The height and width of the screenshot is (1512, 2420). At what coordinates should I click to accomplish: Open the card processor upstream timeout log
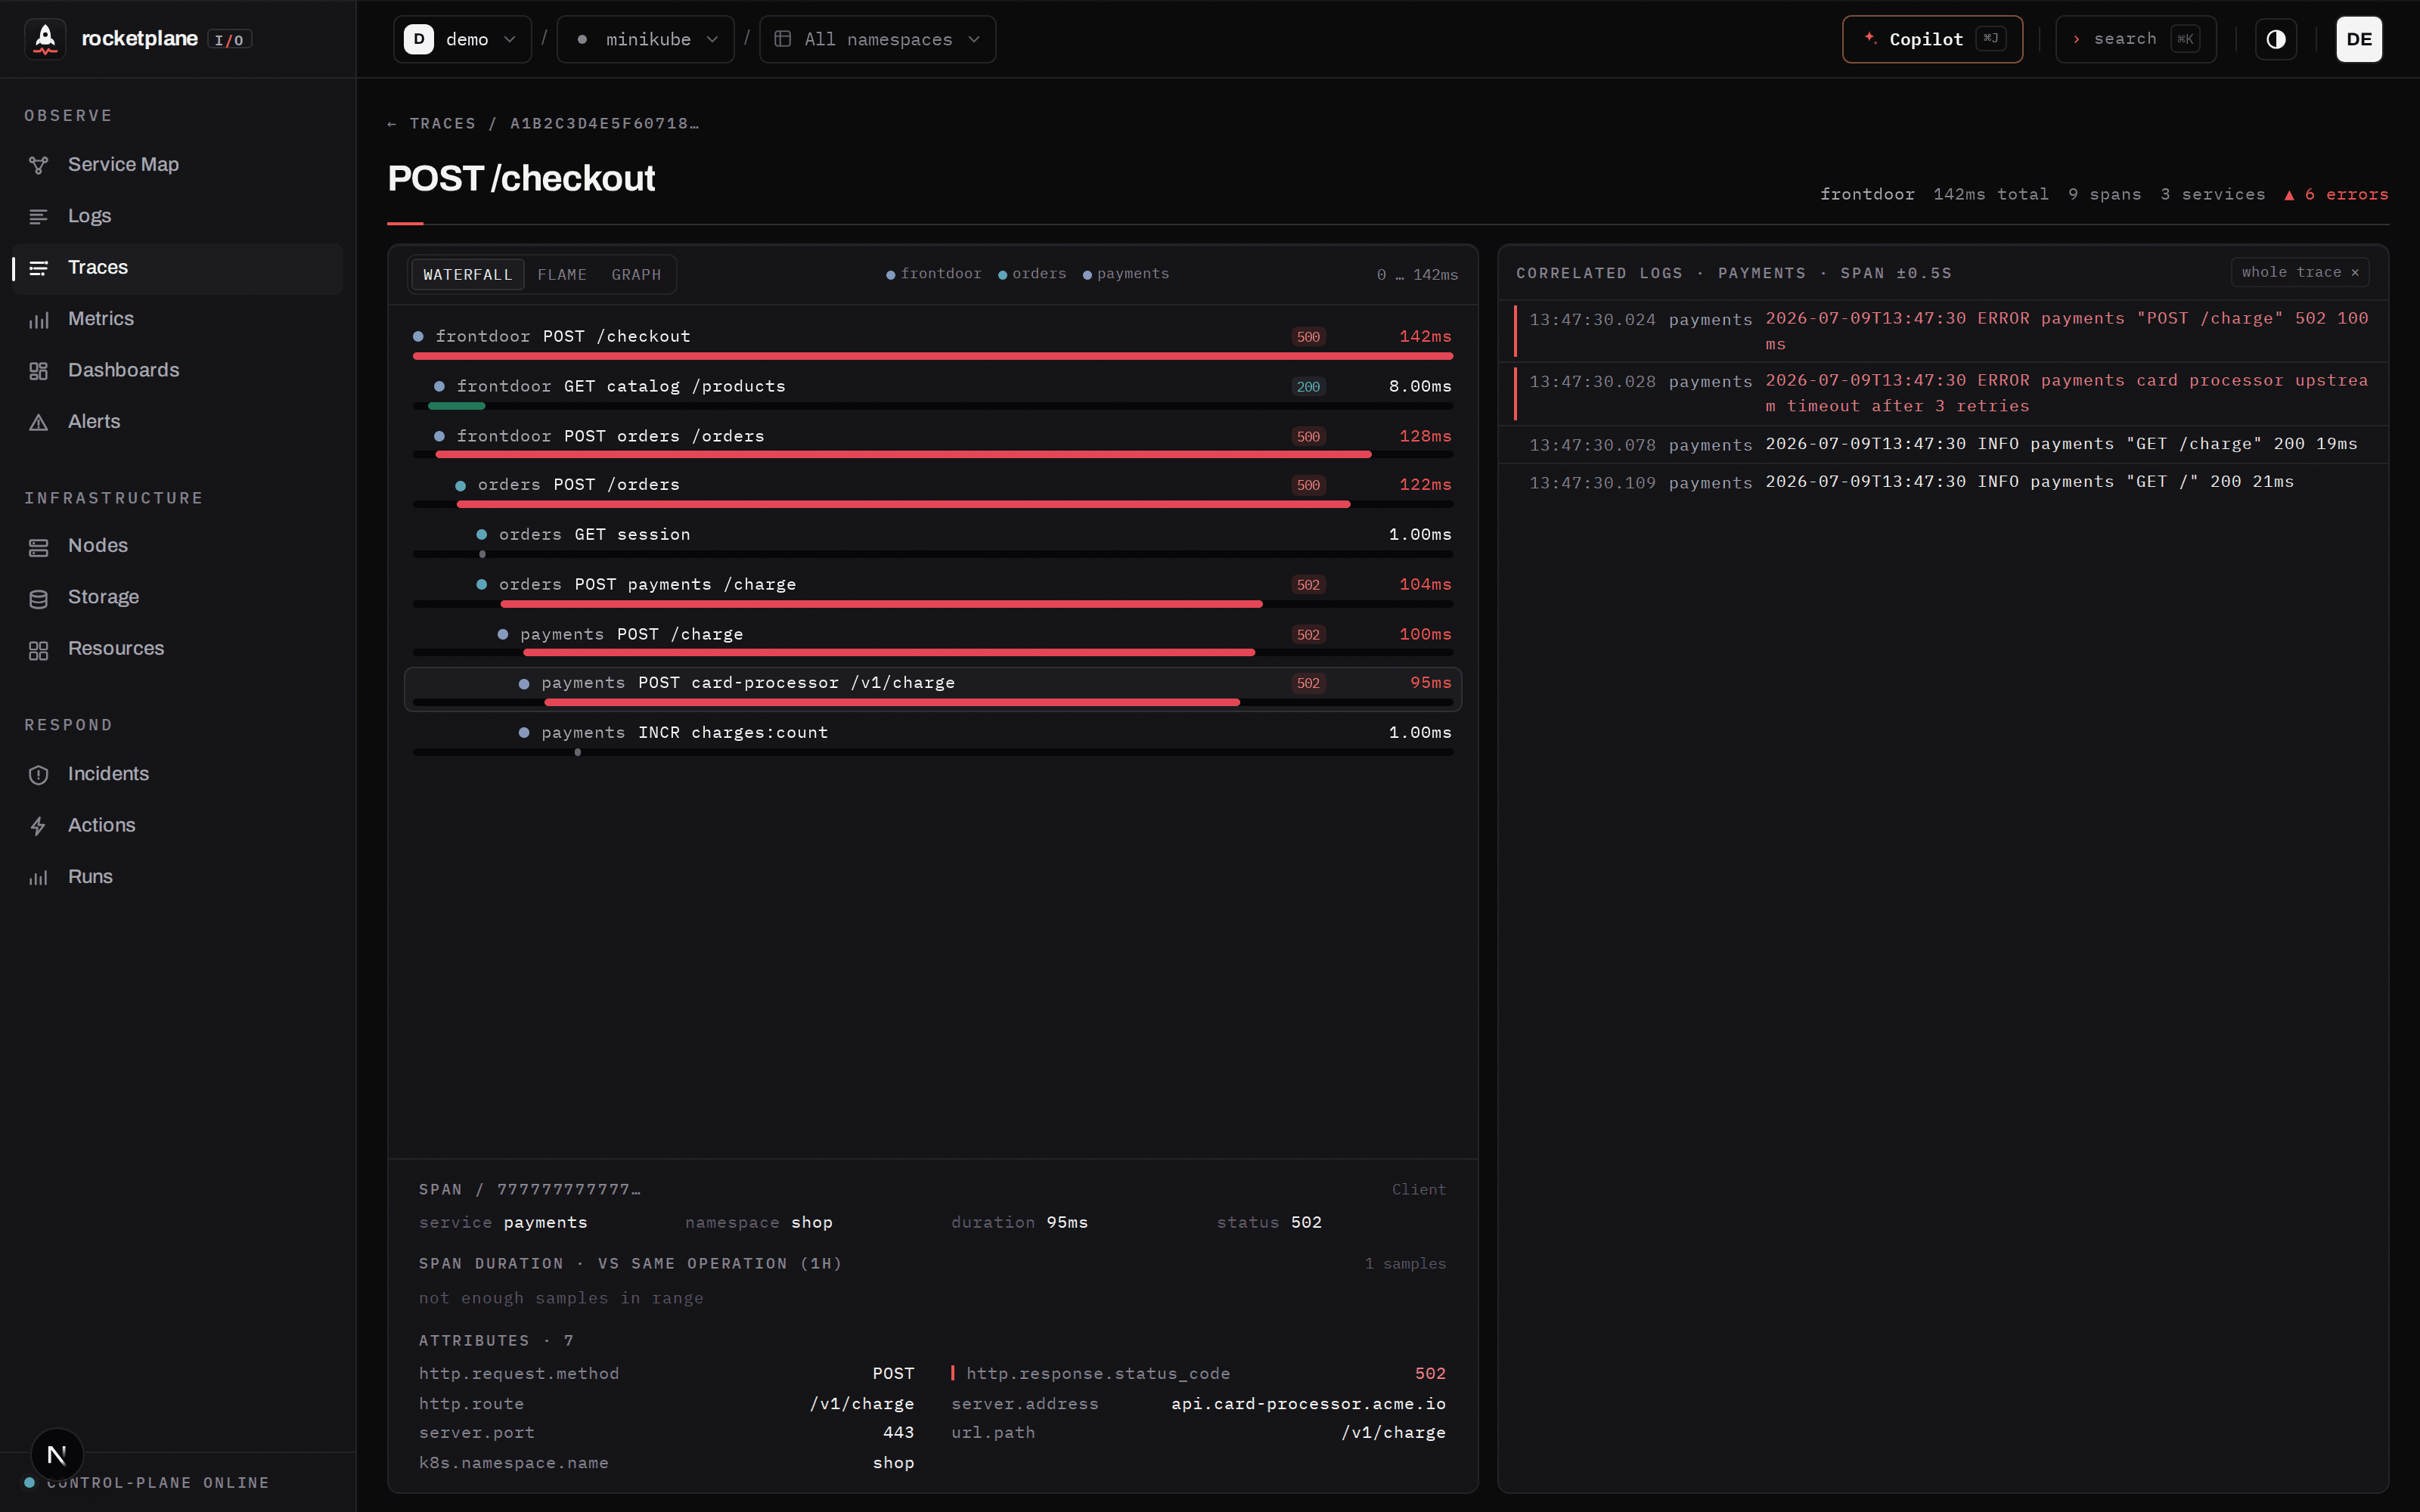click(1943, 393)
